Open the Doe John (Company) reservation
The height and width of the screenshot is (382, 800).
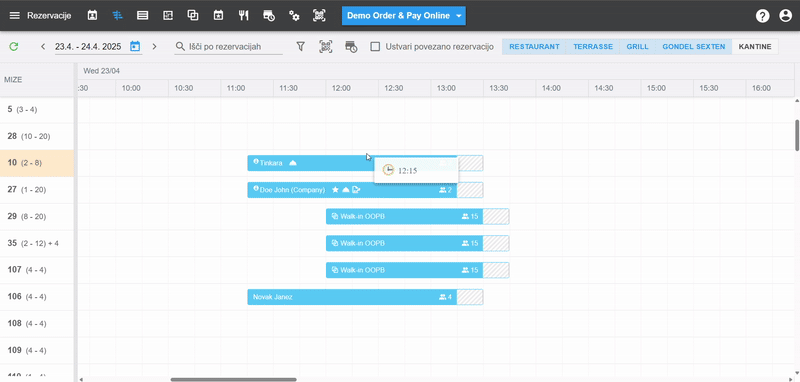tap(352, 190)
